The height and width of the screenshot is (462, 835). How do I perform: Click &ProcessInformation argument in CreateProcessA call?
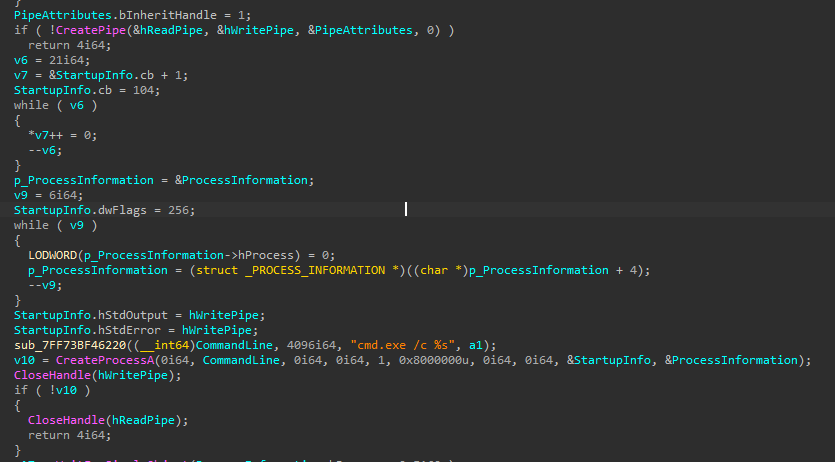coord(731,360)
